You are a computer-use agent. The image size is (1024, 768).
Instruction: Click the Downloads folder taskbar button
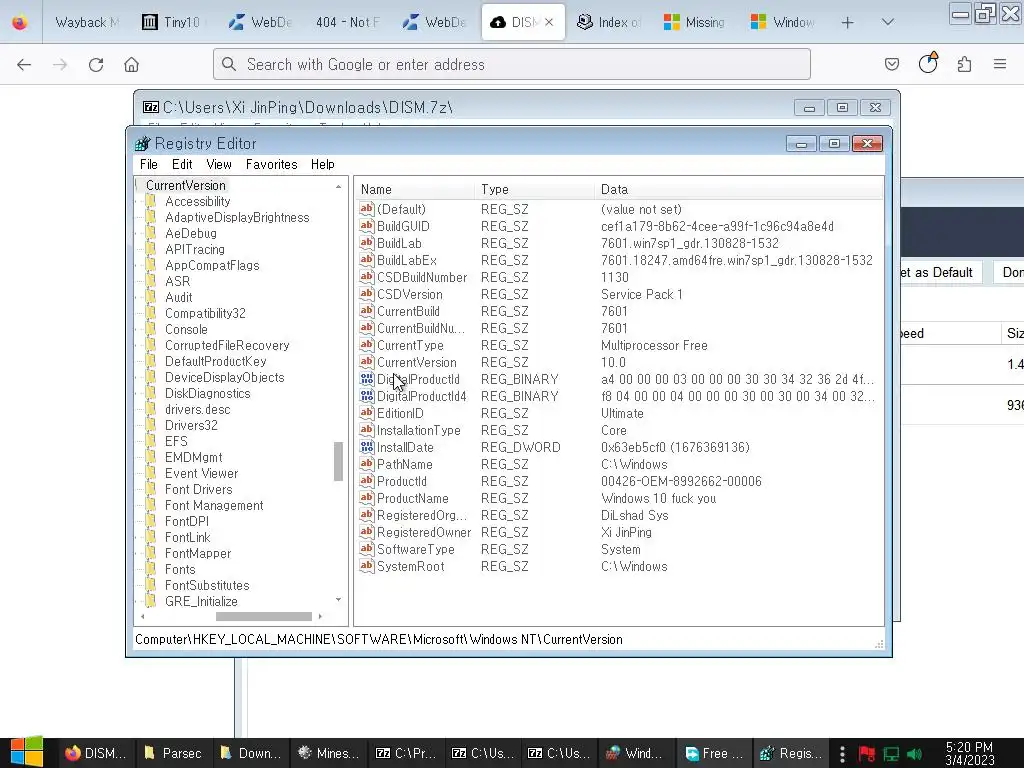click(251, 753)
